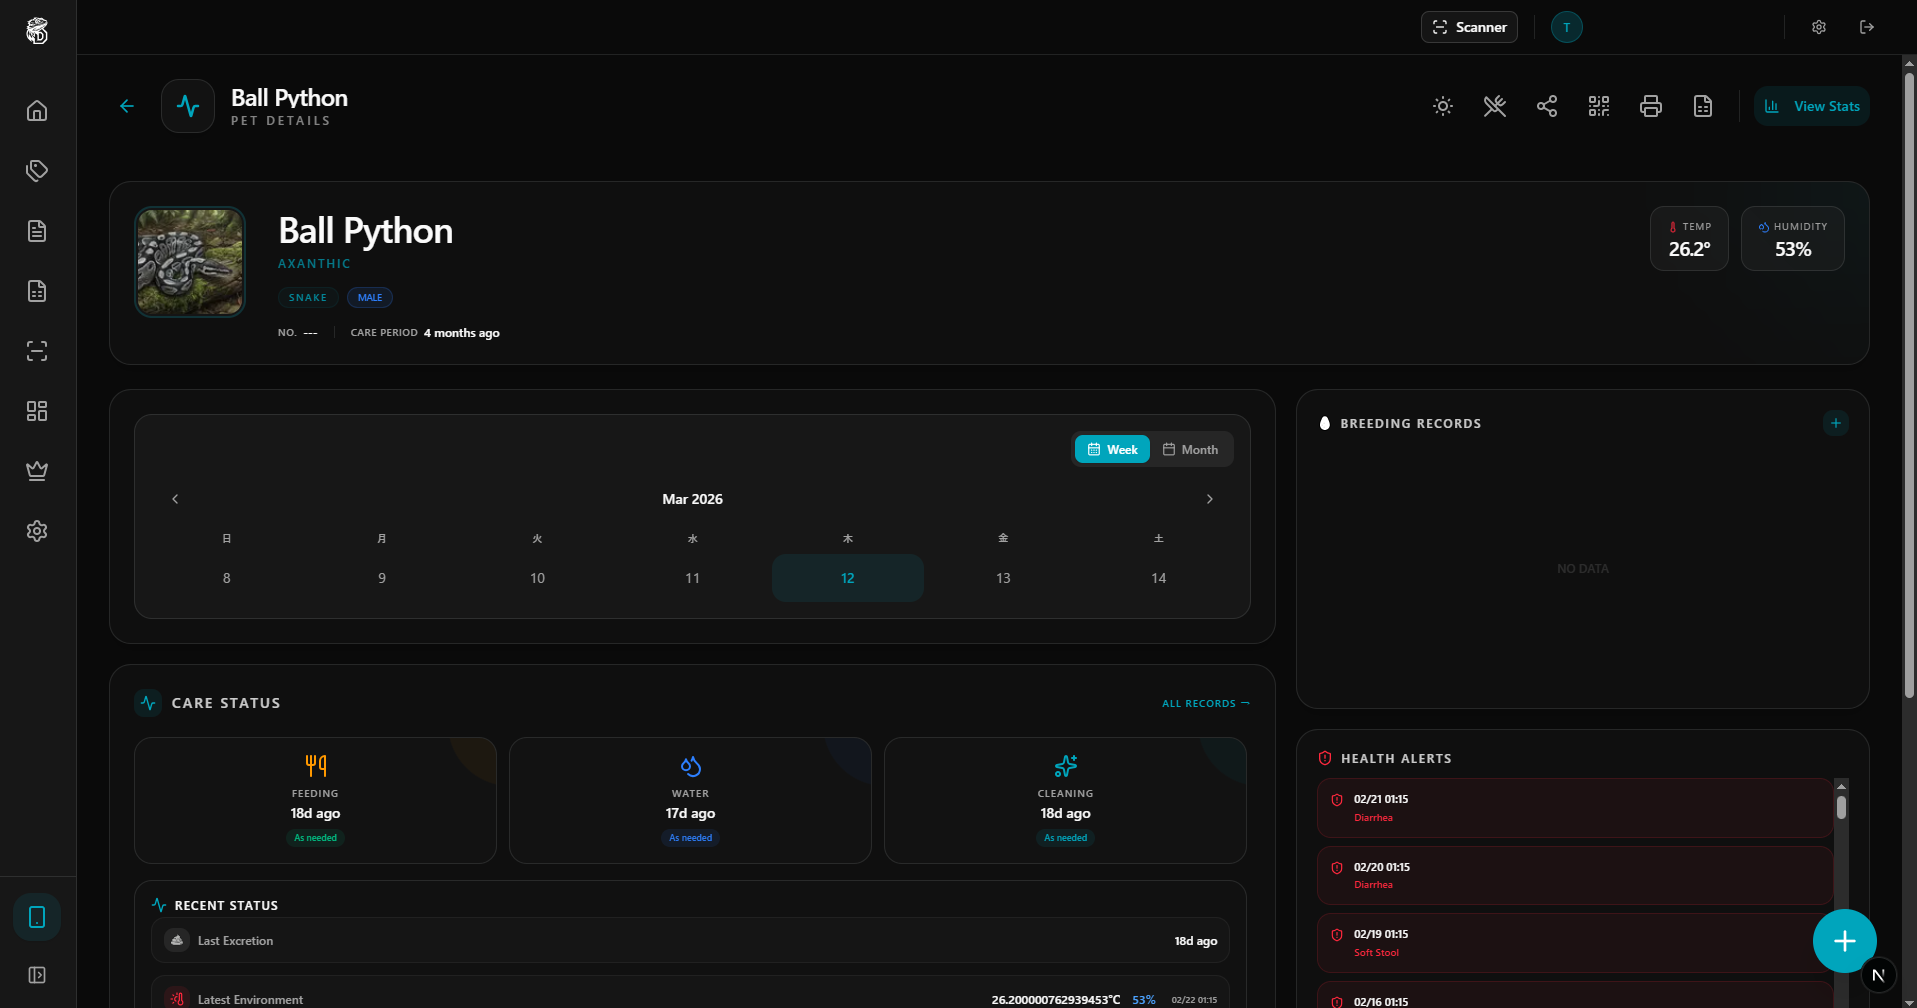Open the All Records link
Viewport: 1917px width, 1008px height.
point(1205,704)
